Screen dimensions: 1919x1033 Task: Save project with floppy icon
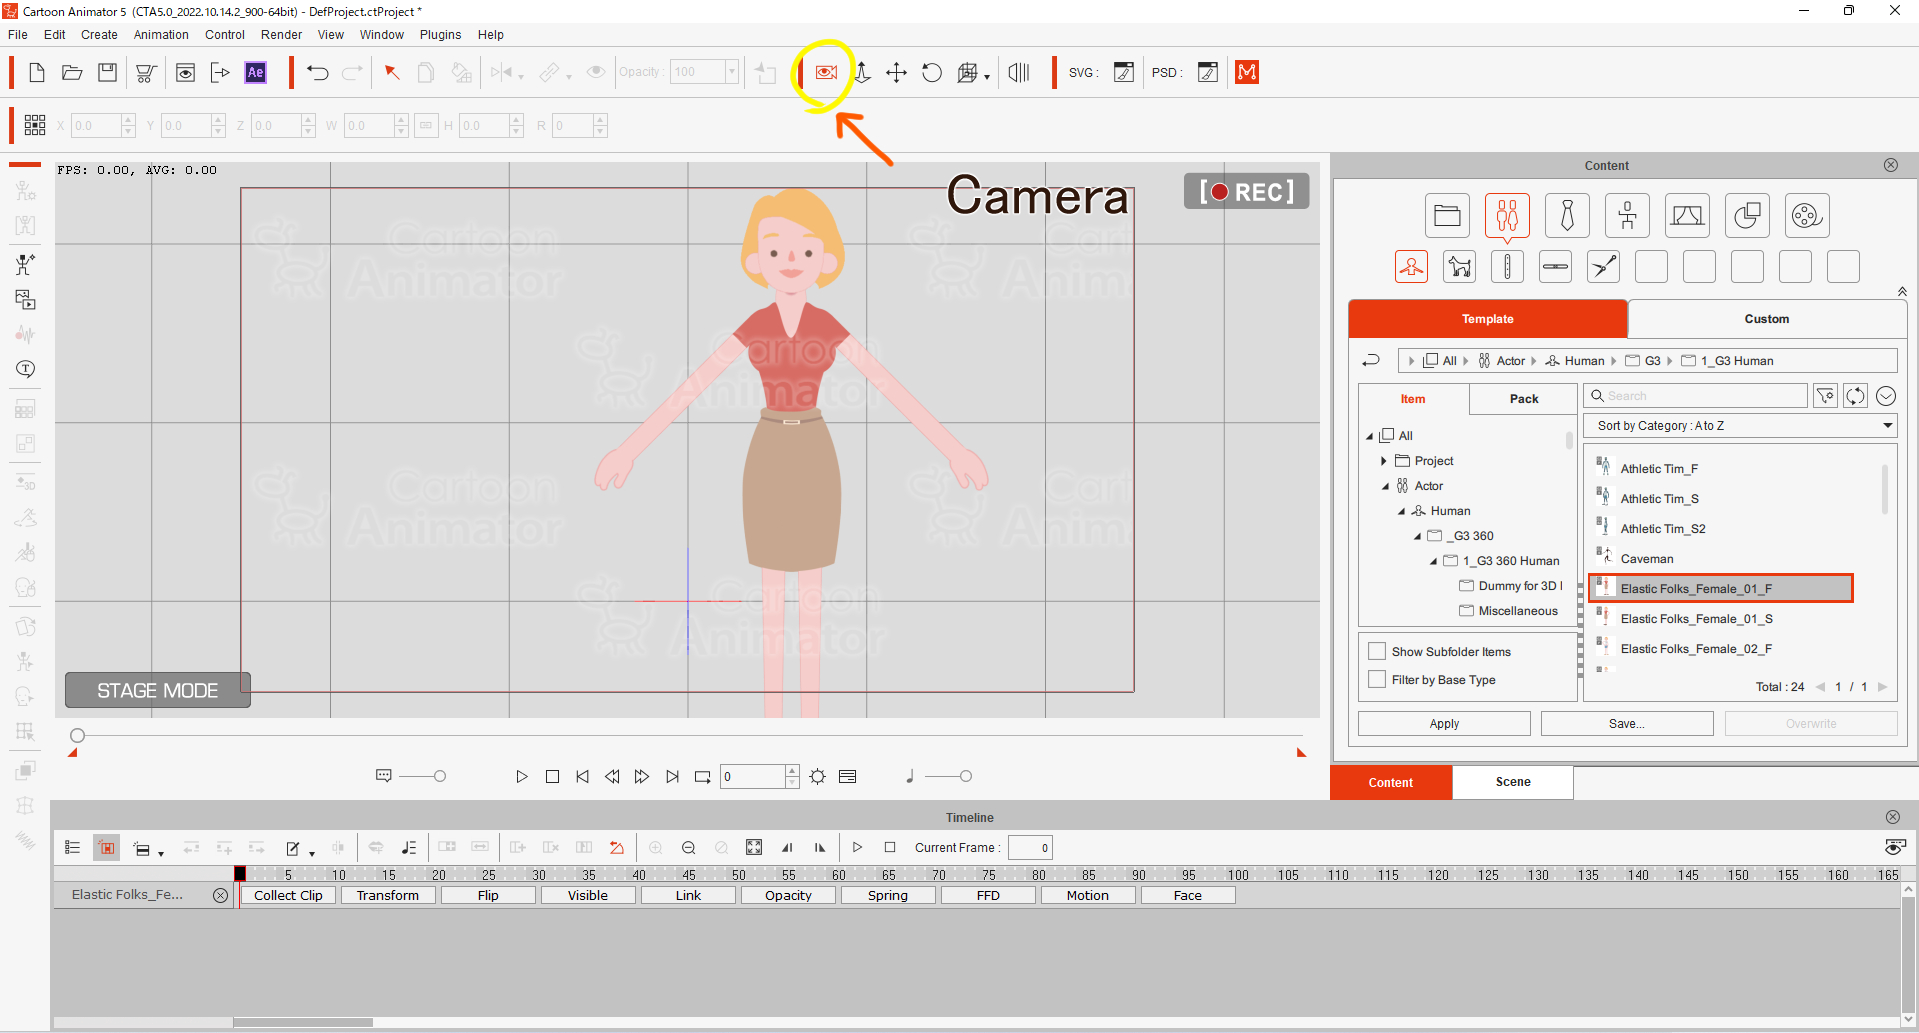(x=107, y=72)
